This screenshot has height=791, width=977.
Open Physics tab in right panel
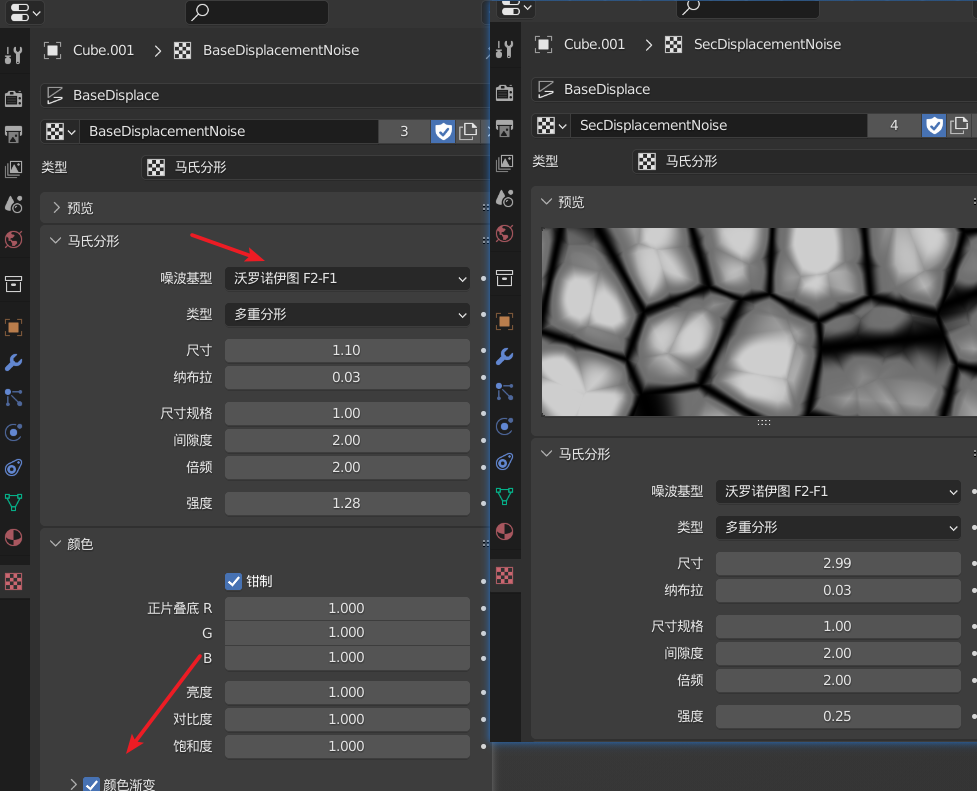[x=505, y=426]
